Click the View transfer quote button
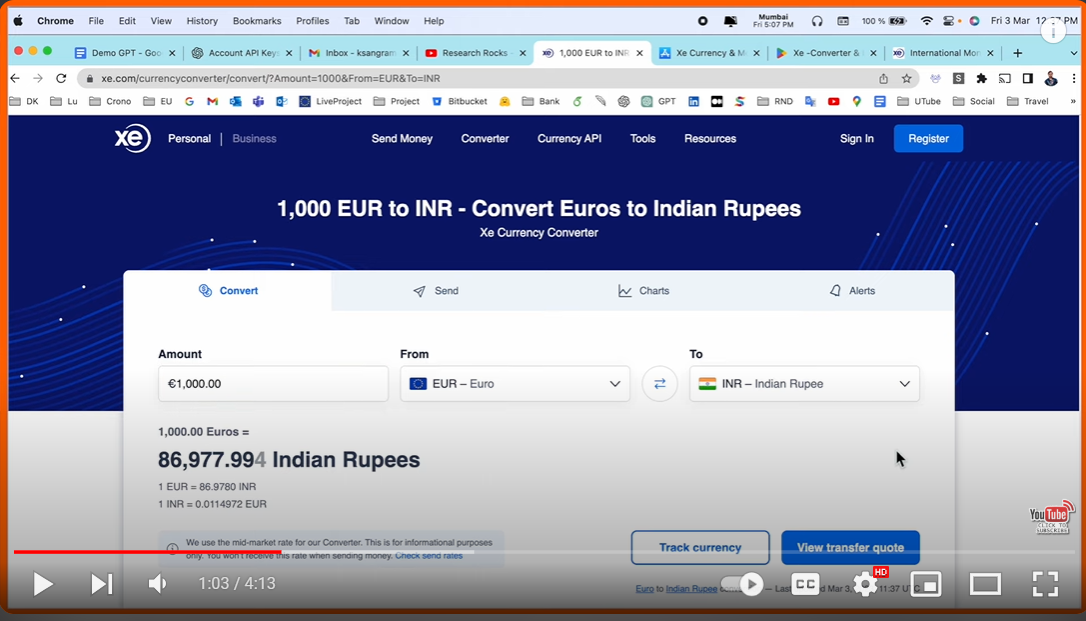This screenshot has width=1086, height=621. [x=850, y=547]
